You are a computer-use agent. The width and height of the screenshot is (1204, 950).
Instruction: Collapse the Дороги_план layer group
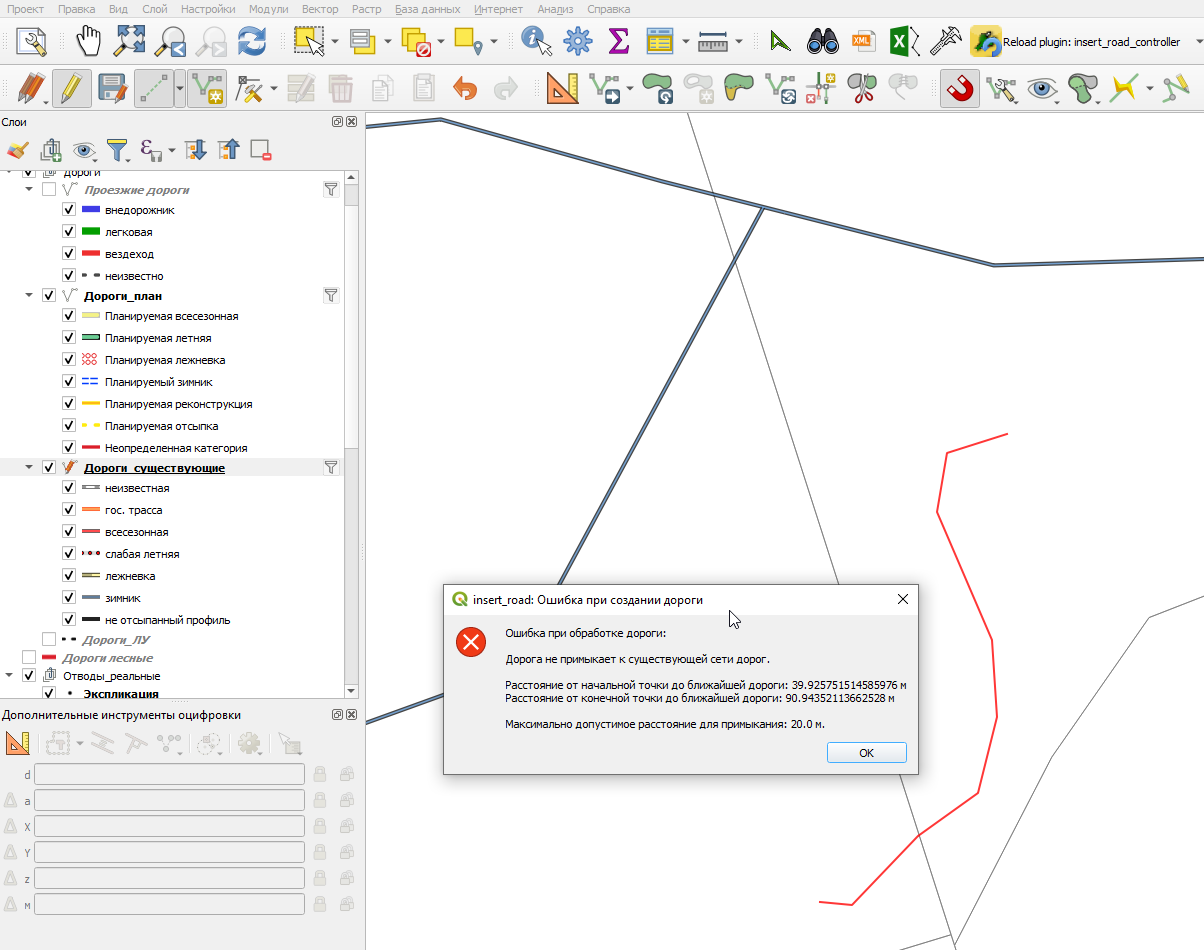[30, 296]
